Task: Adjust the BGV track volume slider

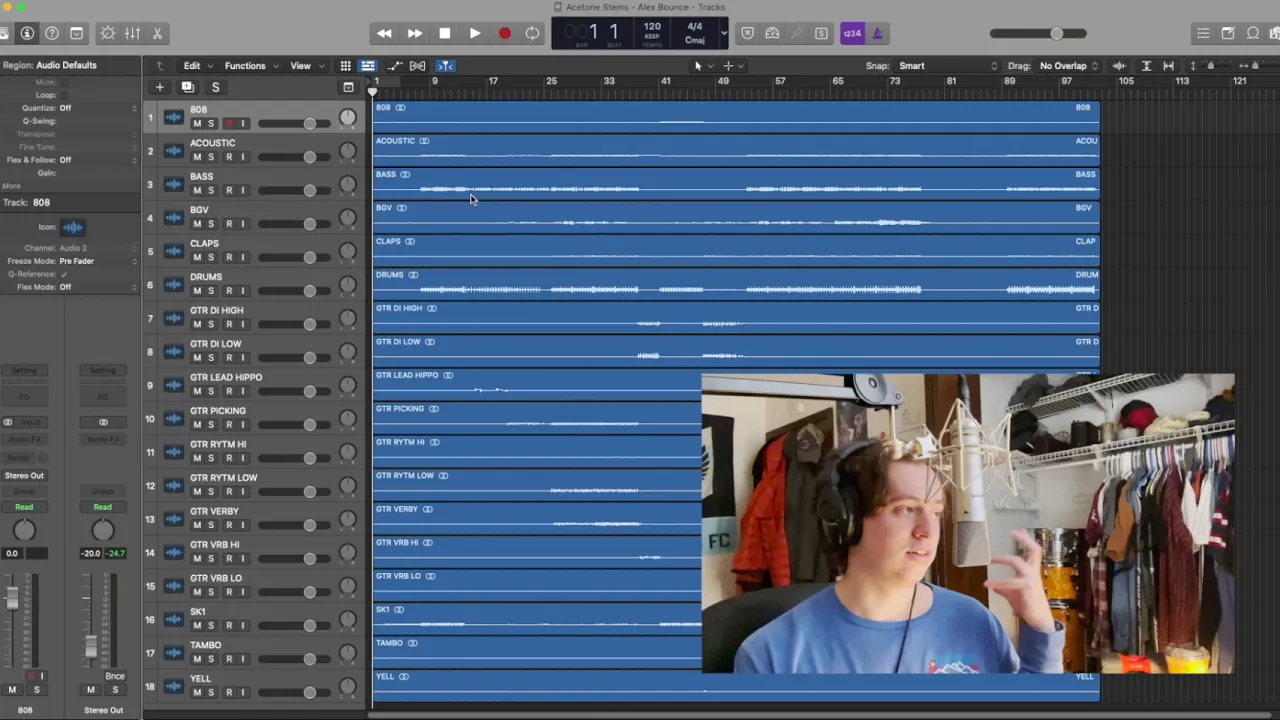Action: point(293,224)
